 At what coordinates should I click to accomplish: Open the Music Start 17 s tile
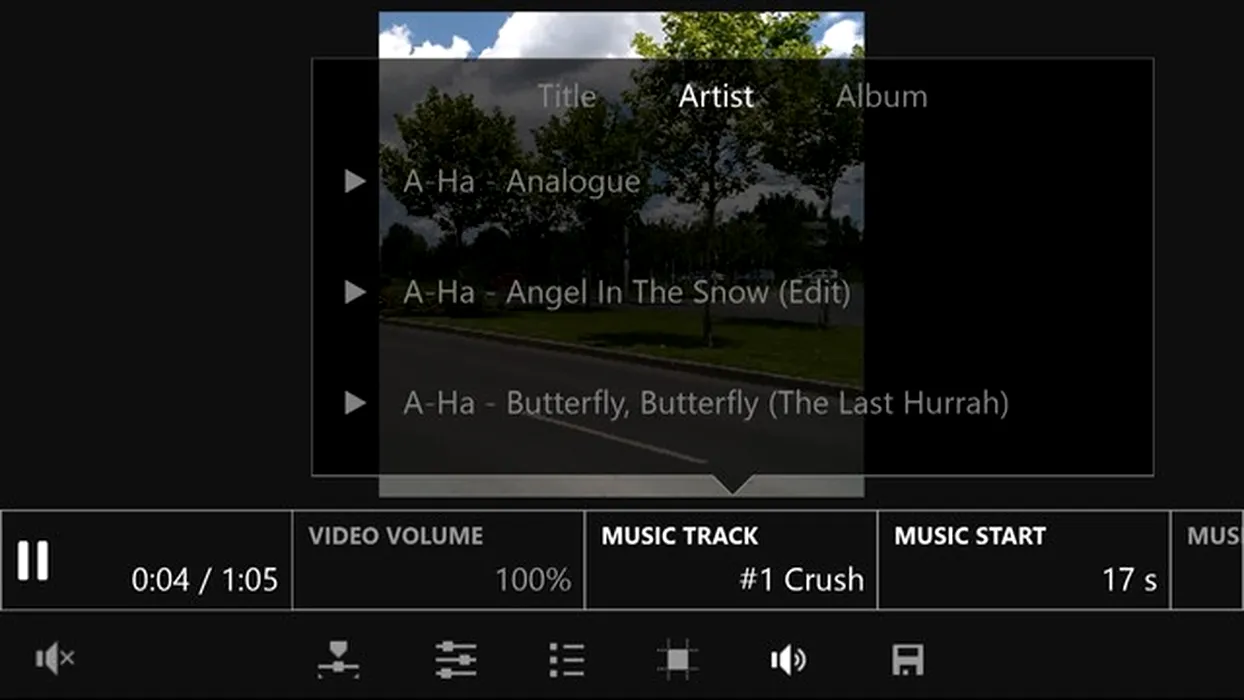[x=1024, y=560]
